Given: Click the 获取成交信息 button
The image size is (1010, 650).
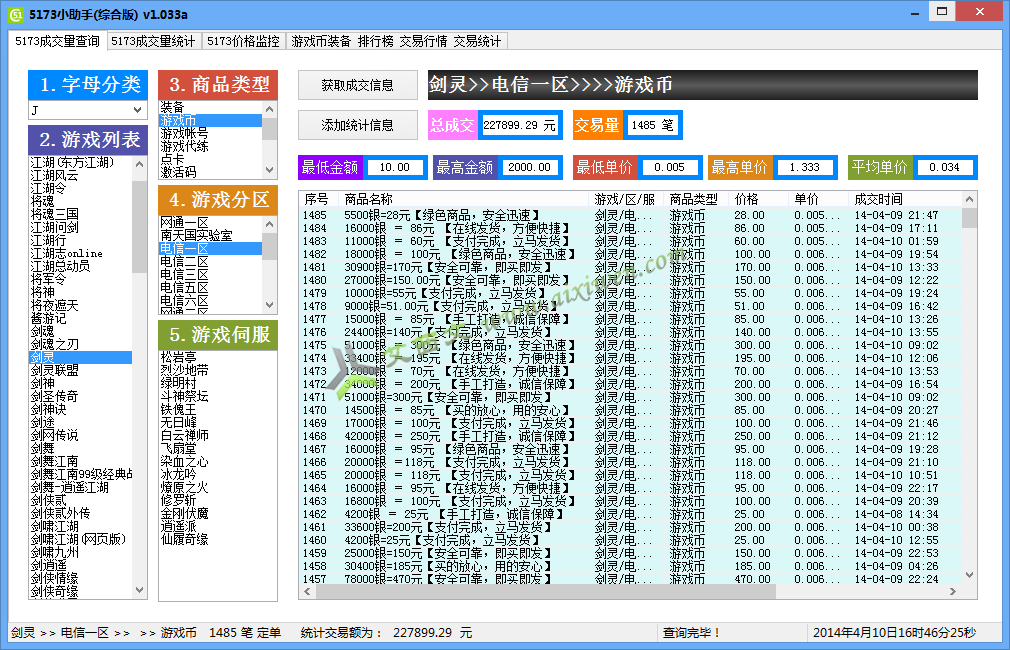Looking at the screenshot, I should point(357,85).
